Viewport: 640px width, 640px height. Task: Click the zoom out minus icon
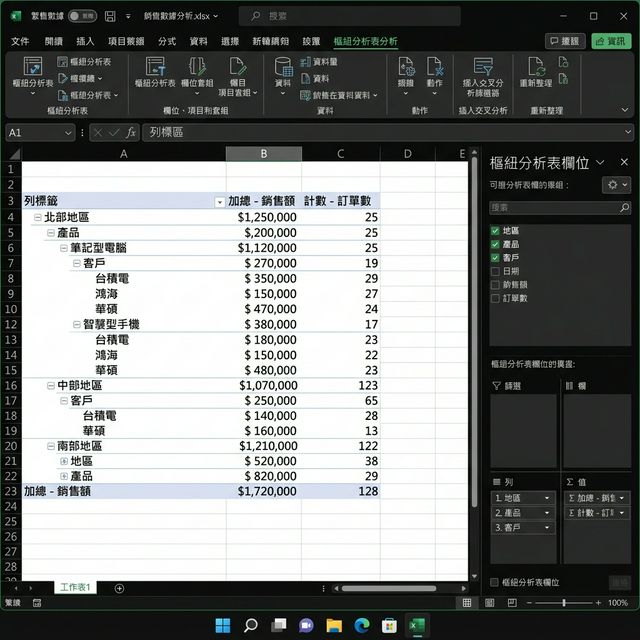529,603
